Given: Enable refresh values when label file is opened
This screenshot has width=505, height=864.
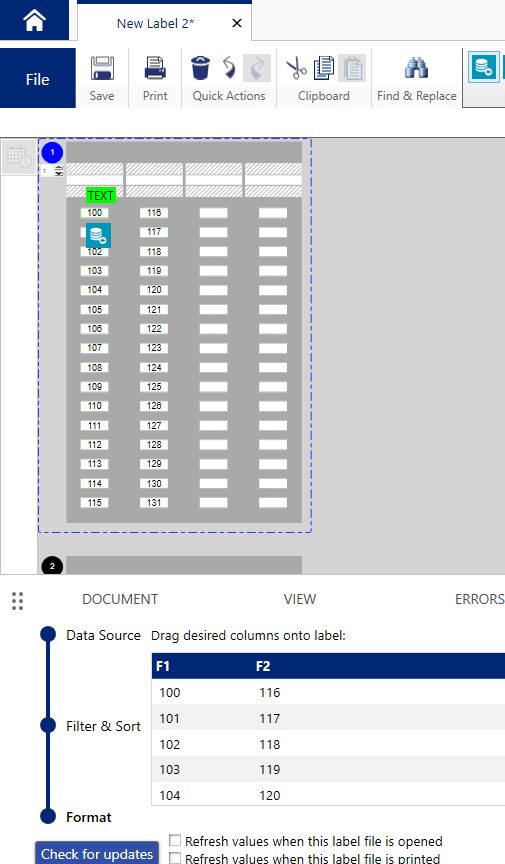Looking at the screenshot, I should pyautogui.click(x=175, y=840).
